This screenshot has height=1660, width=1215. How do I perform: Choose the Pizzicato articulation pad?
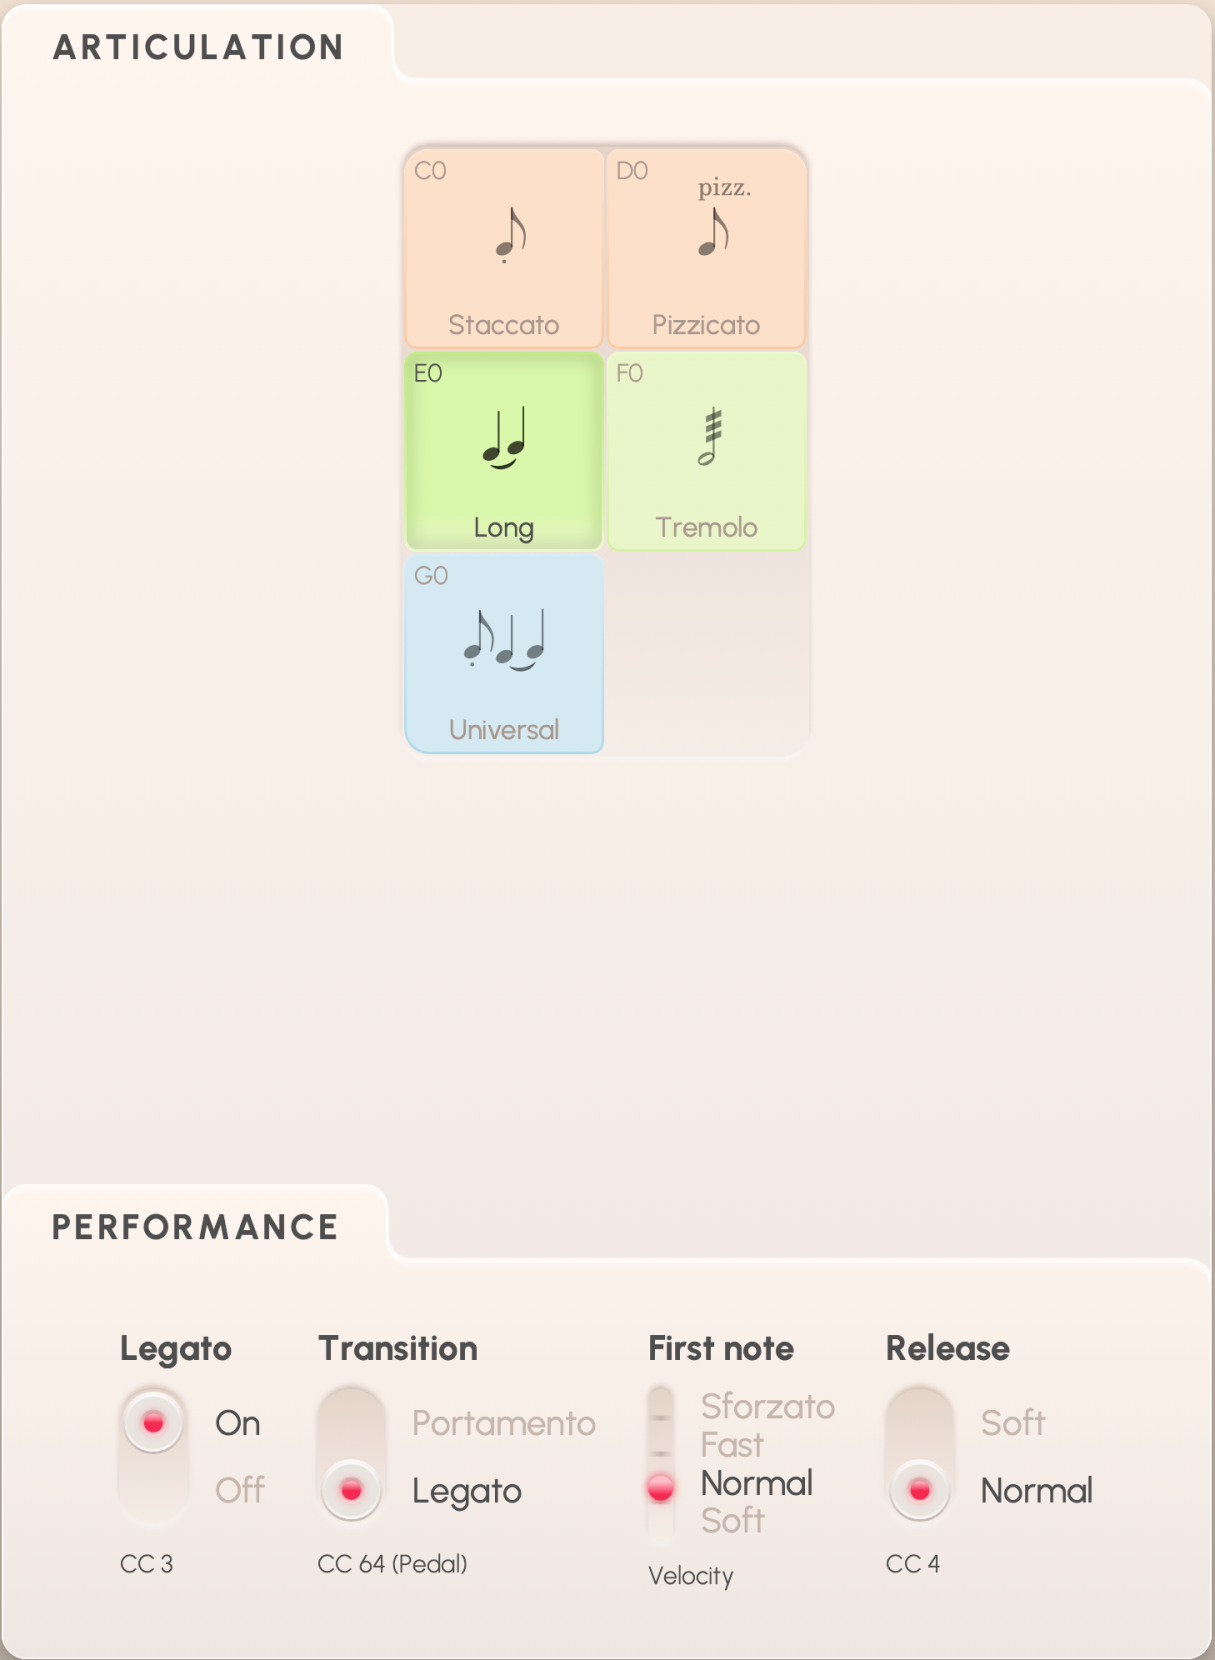coord(706,248)
